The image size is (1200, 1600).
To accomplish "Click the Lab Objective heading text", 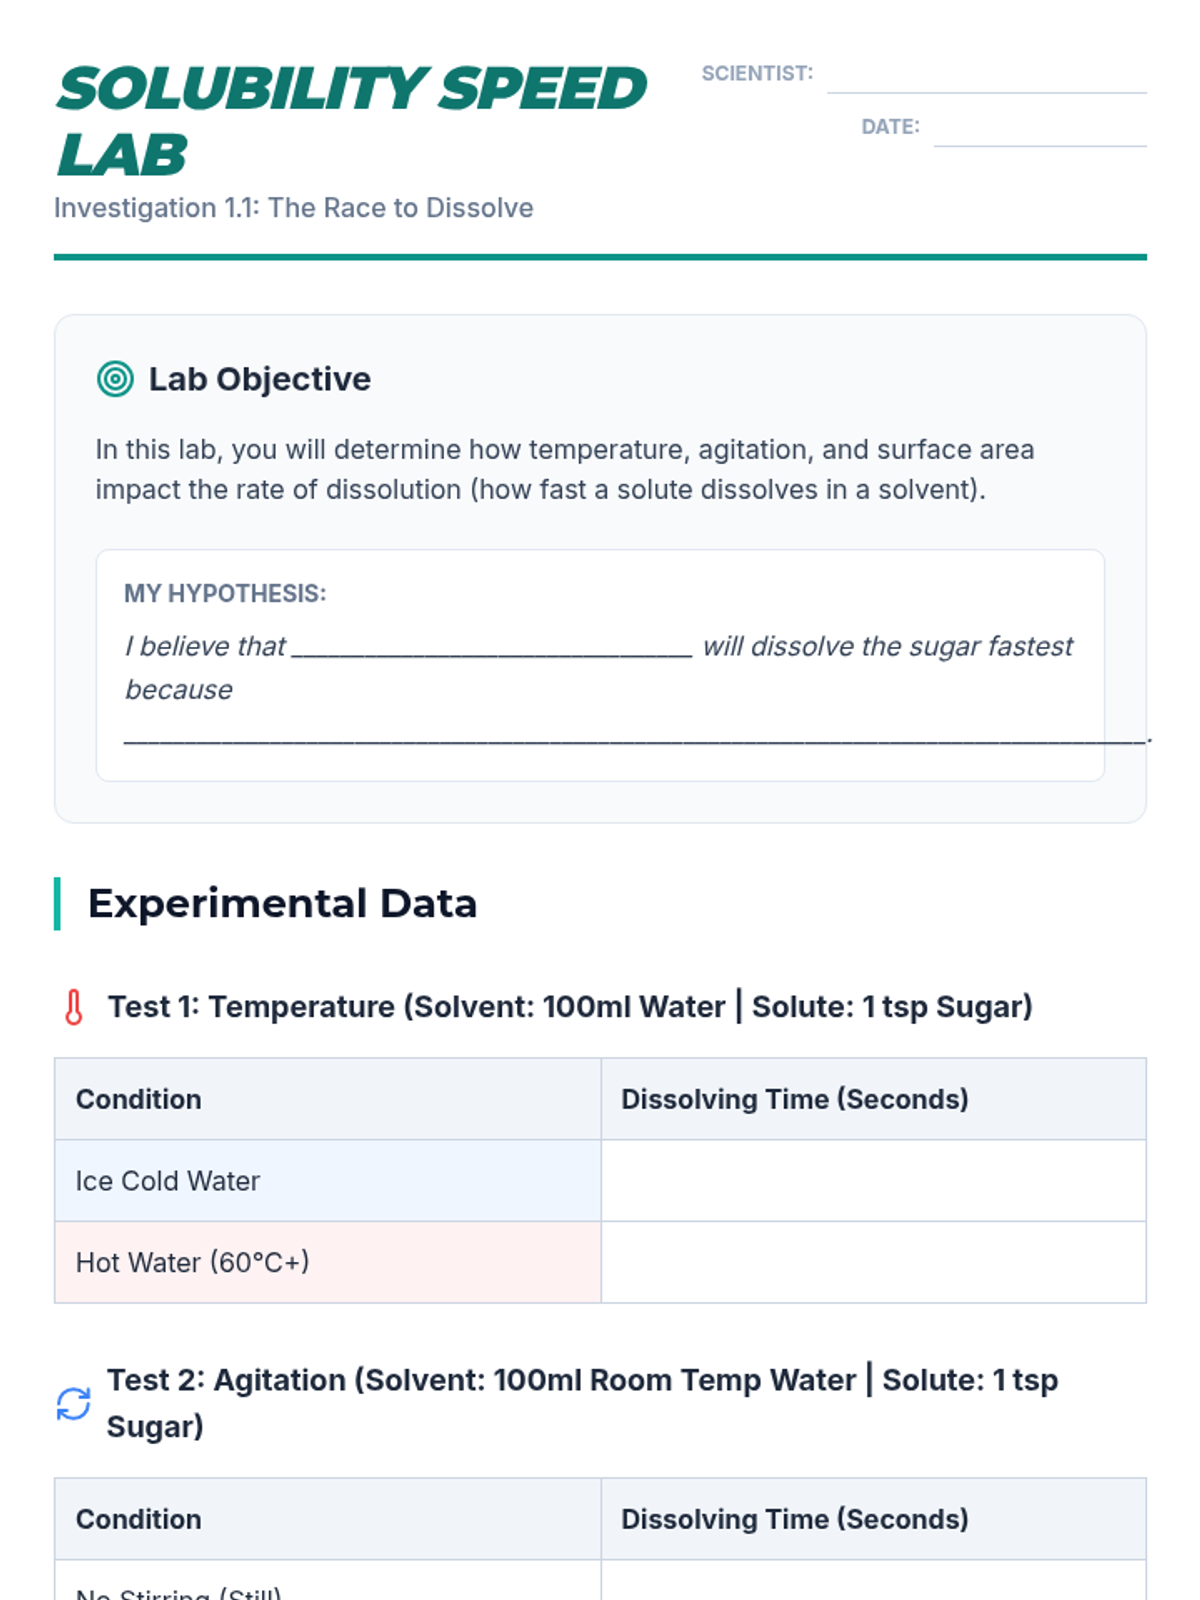I will (x=260, y=379).
